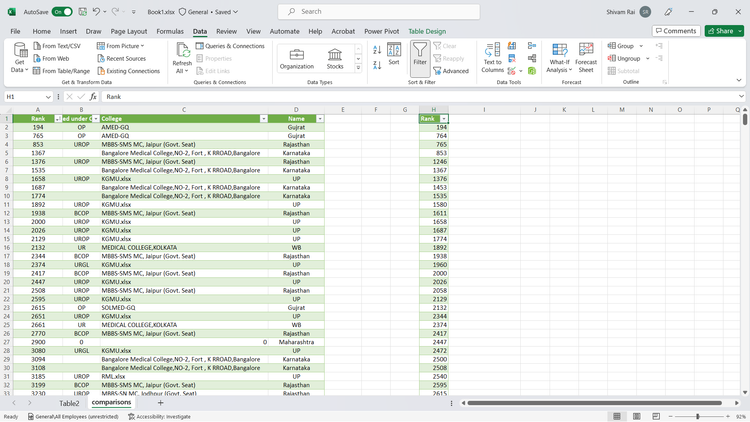Expand the formula bar
750x422 pixels.
(x=741, y=97)
